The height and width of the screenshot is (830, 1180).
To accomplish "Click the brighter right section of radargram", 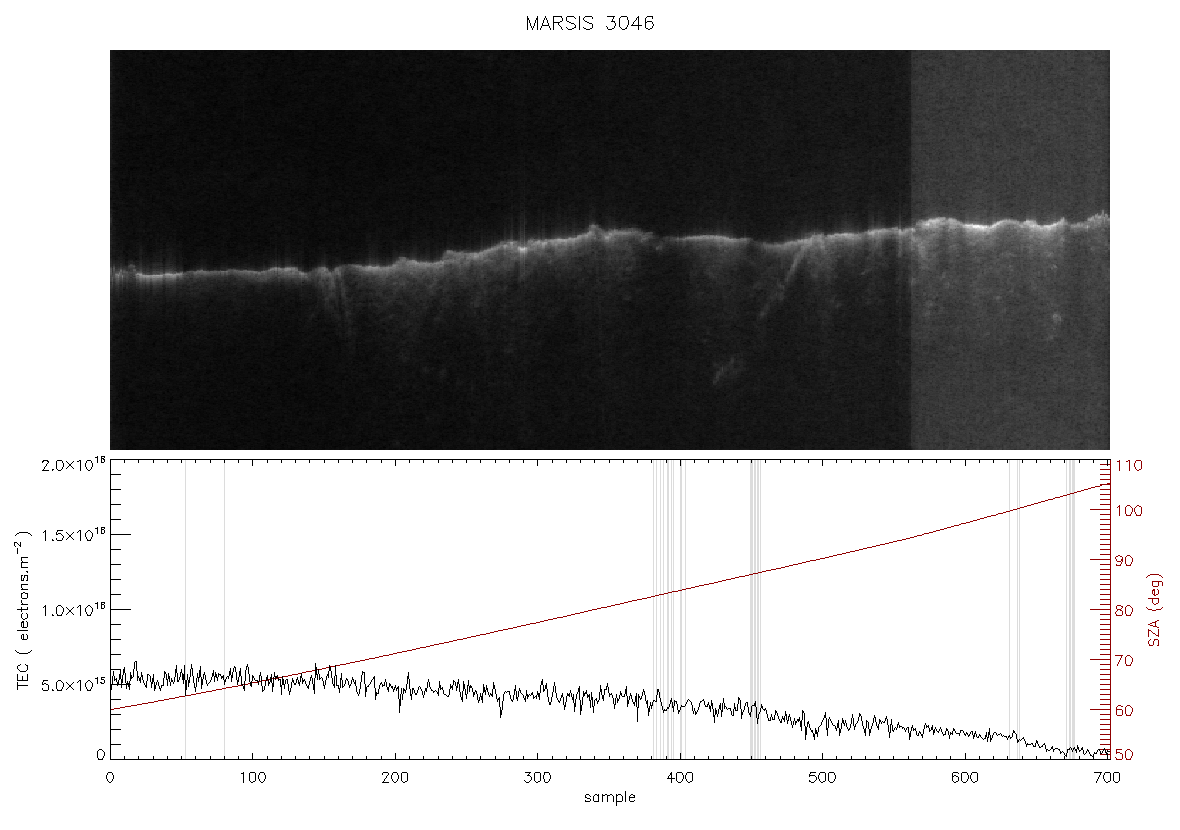I will pyautogui.click(x=1010, y=250).
